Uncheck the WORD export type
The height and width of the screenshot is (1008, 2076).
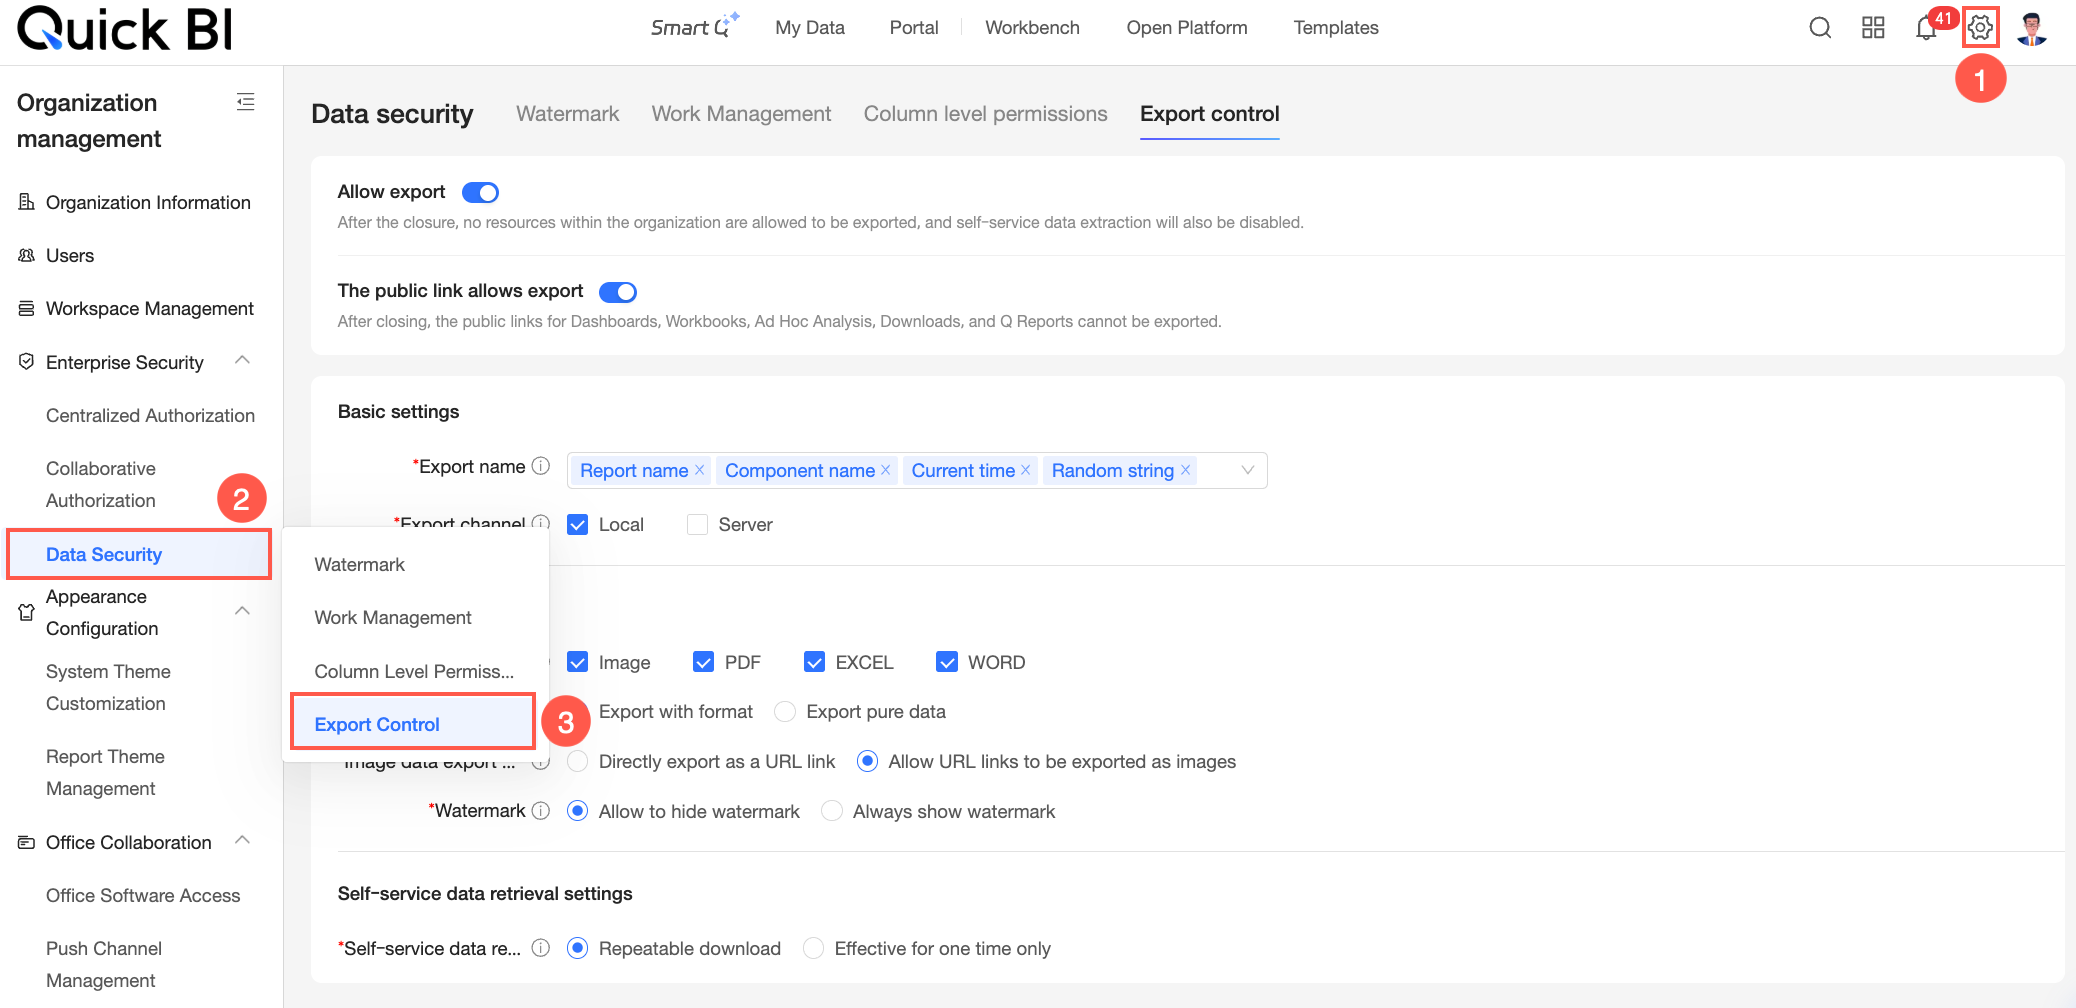947,662
